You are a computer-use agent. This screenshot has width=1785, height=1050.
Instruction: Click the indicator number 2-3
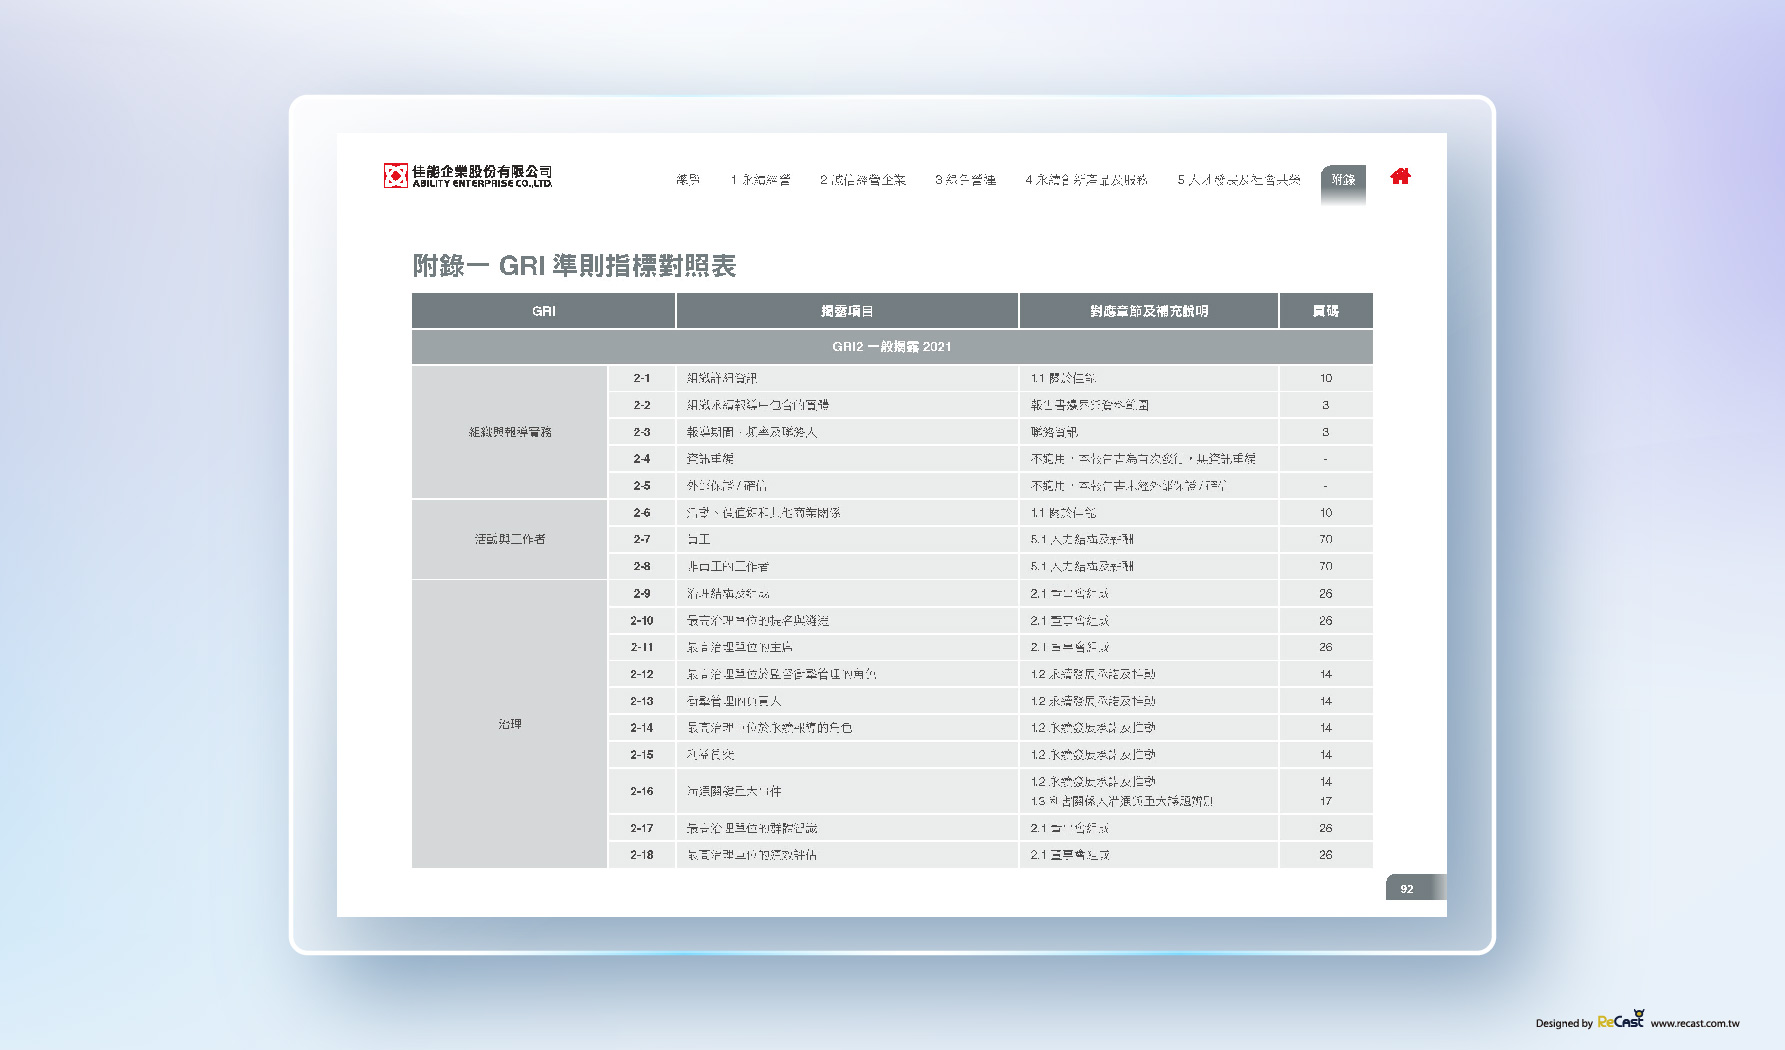[x=642, y=432]
